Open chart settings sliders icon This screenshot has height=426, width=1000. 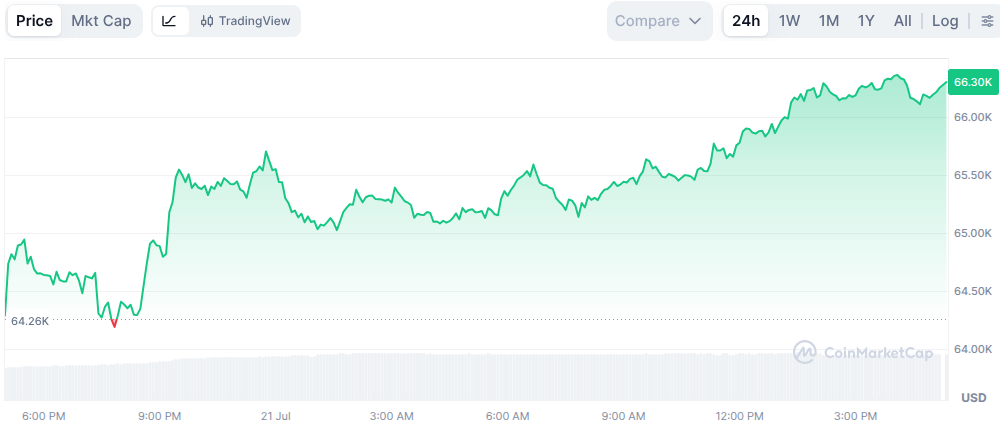point(987,21)
